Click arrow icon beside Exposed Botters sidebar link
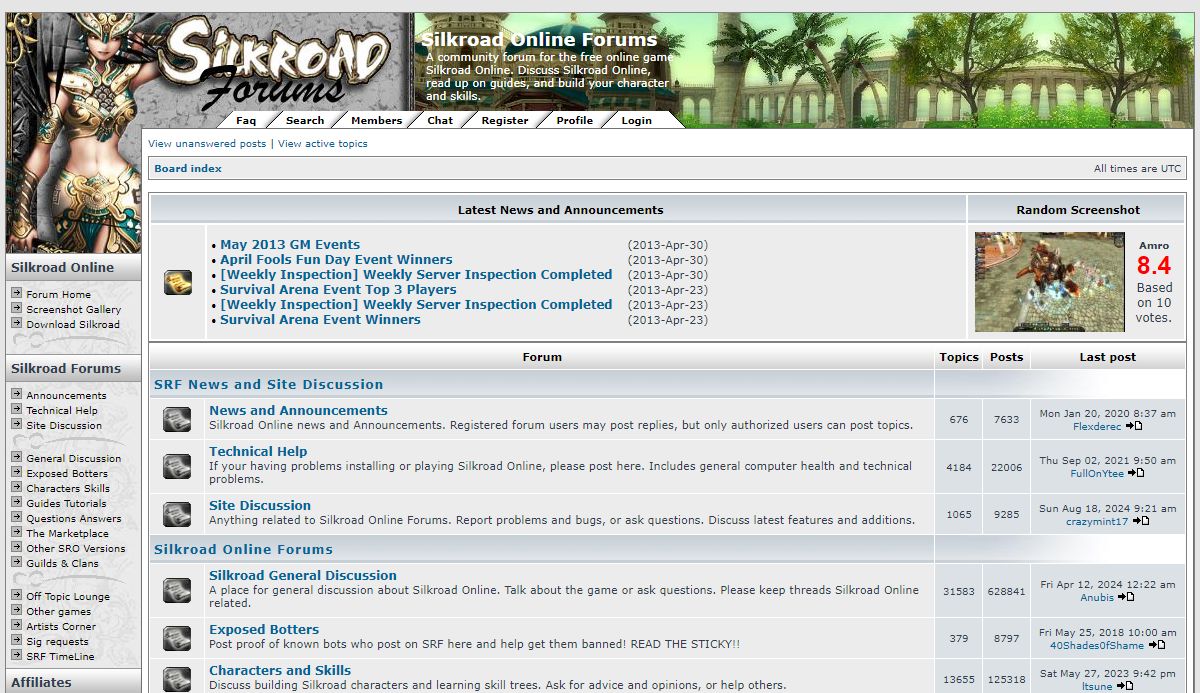The width and height of the screenshot is (1200, 693). click(17, 473)
